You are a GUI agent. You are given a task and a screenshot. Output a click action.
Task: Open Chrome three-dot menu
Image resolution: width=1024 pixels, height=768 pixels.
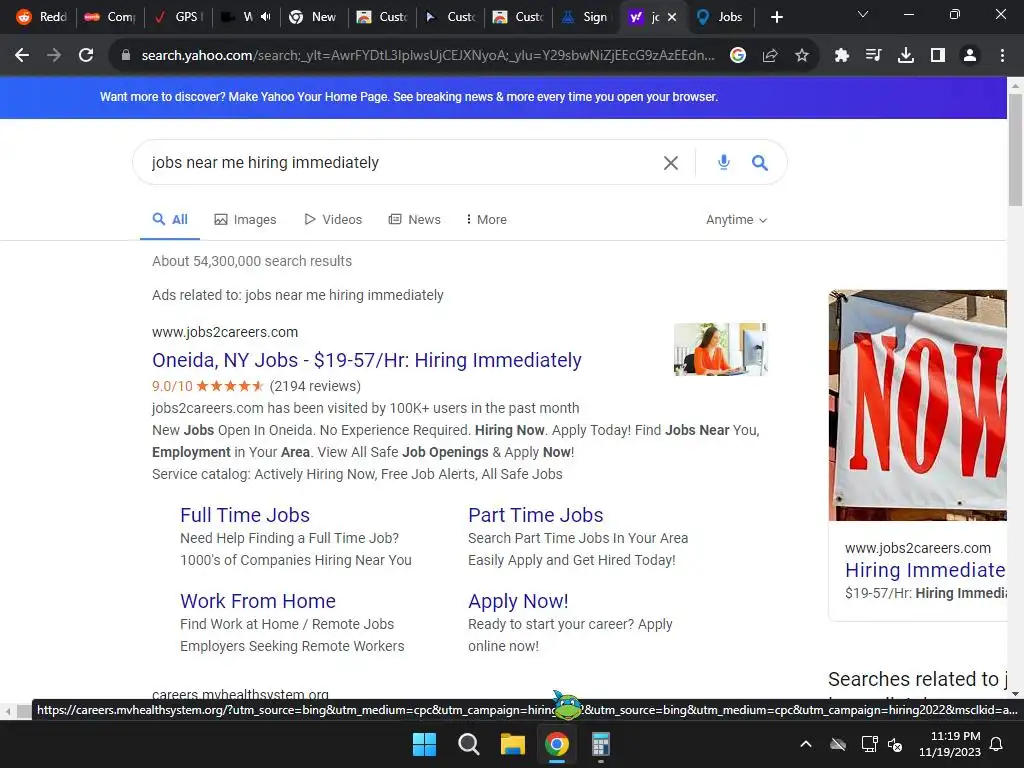click(x=1002, y=56)
